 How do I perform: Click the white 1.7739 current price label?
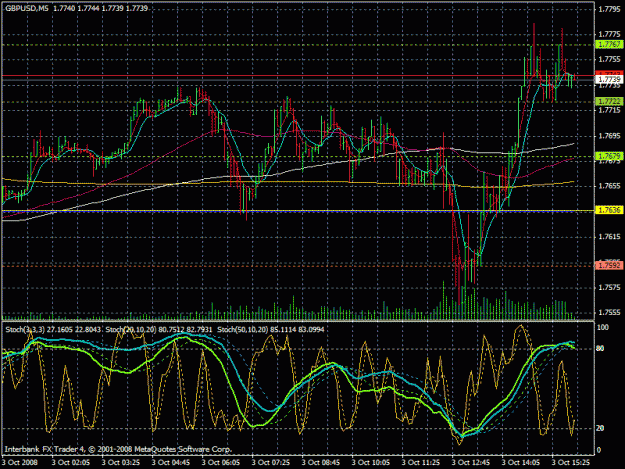tap(609, 80)
